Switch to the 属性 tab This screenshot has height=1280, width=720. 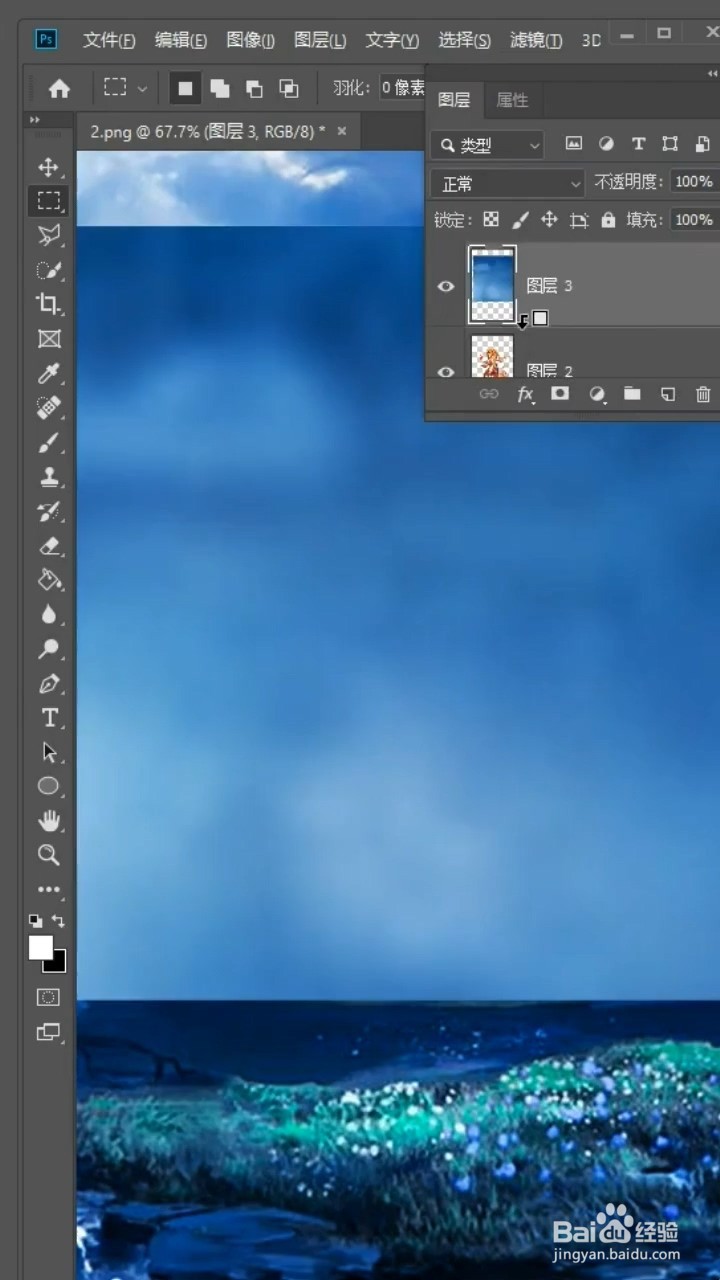click(512, 100)
